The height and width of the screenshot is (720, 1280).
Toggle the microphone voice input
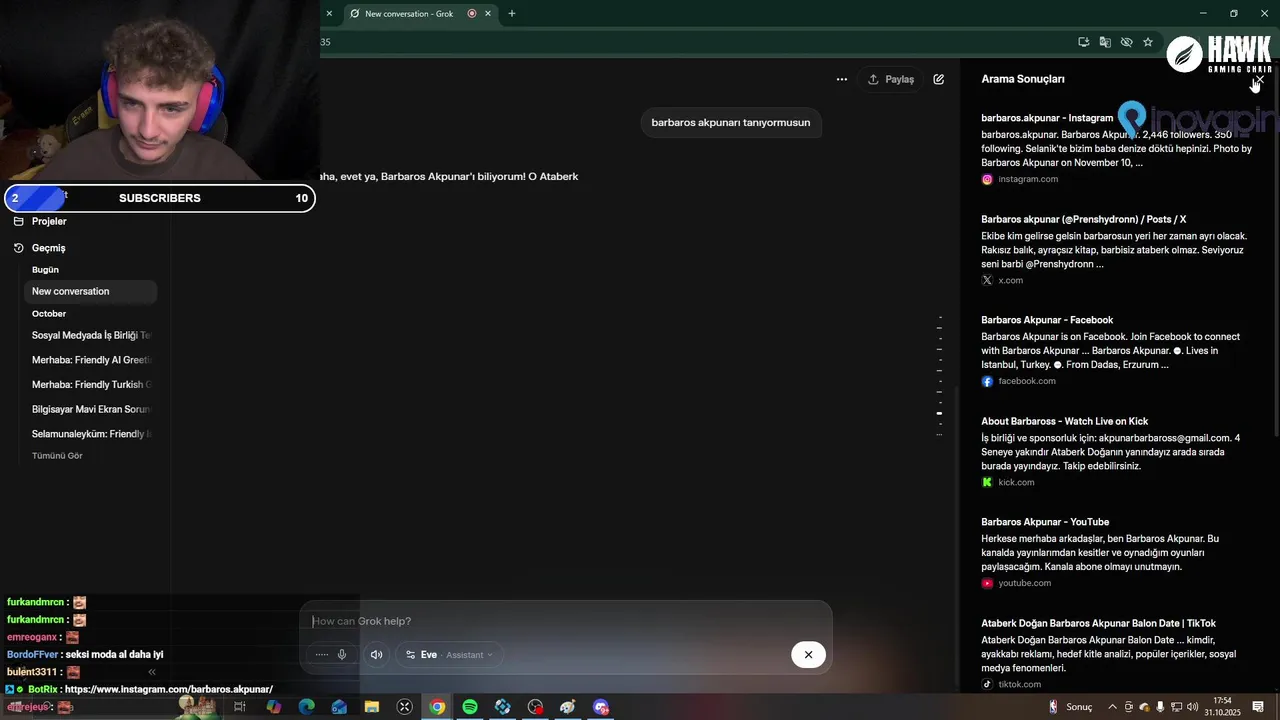[342, 655]
